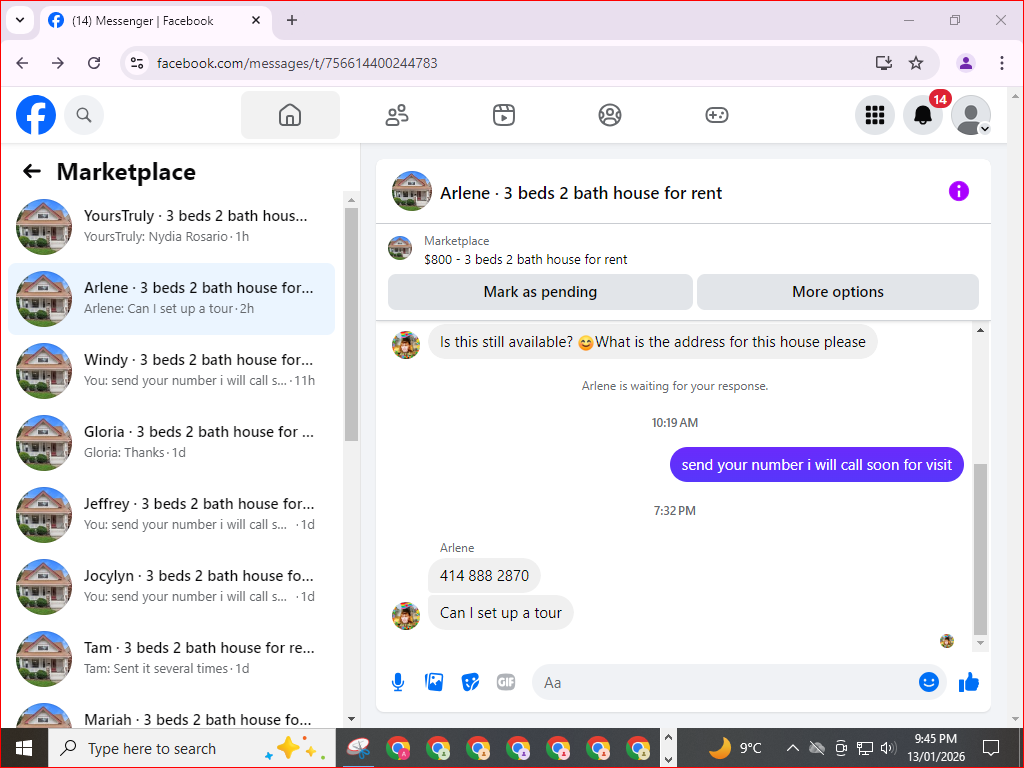Go back from Marketplace list

point(31,172)
